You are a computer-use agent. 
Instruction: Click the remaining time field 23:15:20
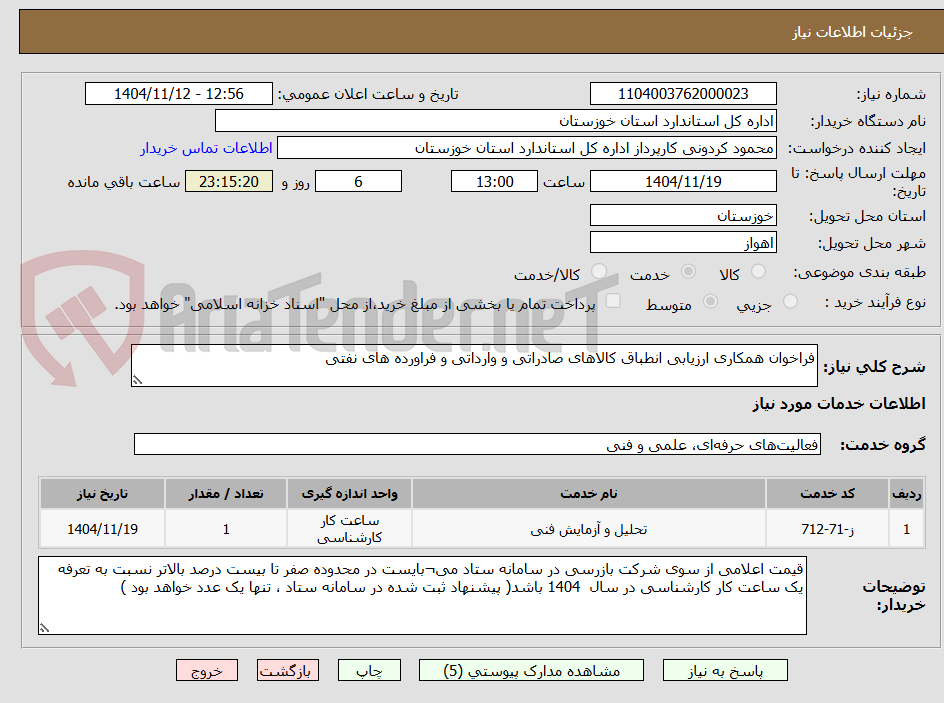pos(229,181)
